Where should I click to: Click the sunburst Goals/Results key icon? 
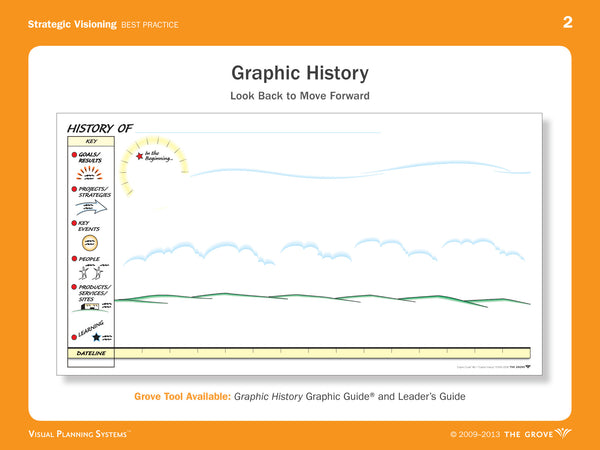(89, 173)
